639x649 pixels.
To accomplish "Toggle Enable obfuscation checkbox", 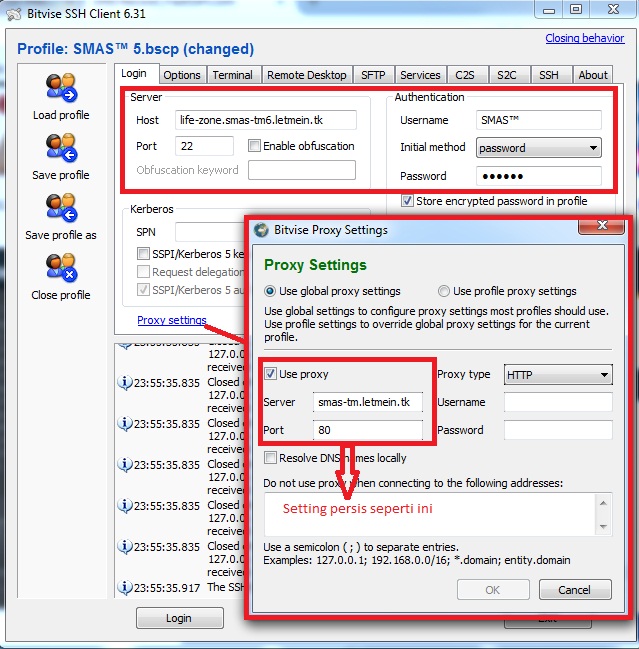I will click(254, 146).
